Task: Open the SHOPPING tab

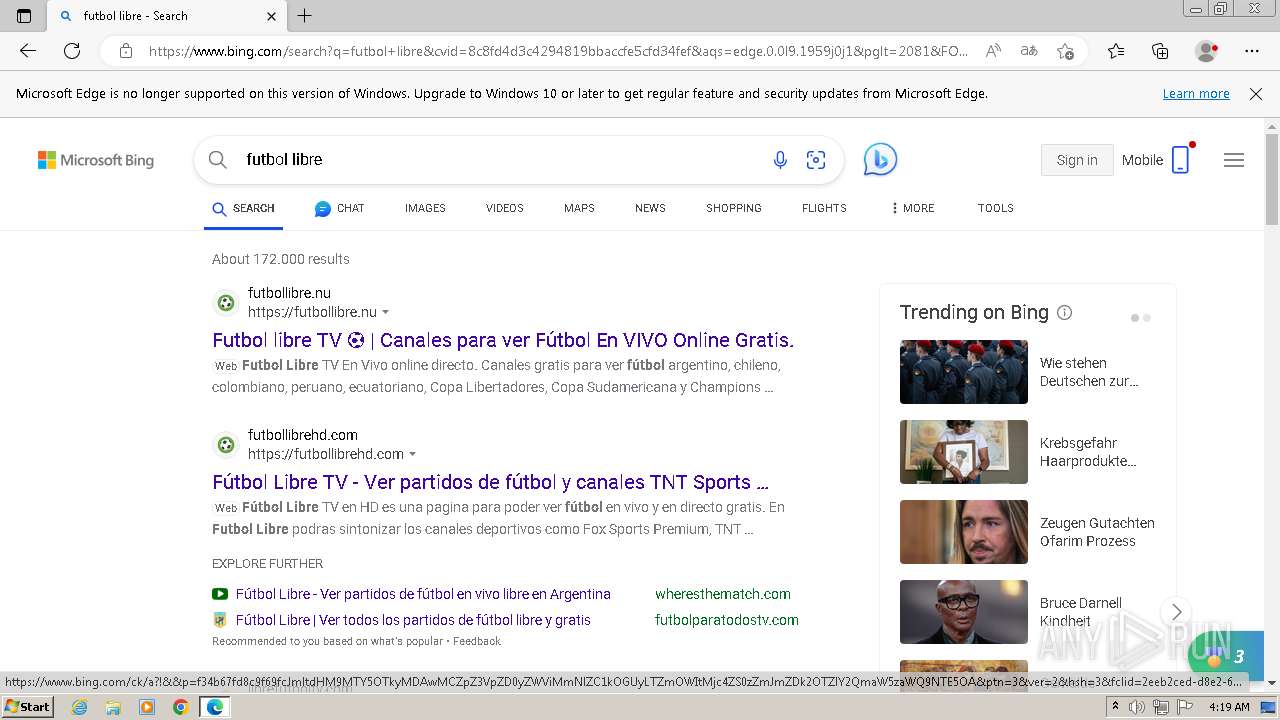Action: (x=734, y=208)
